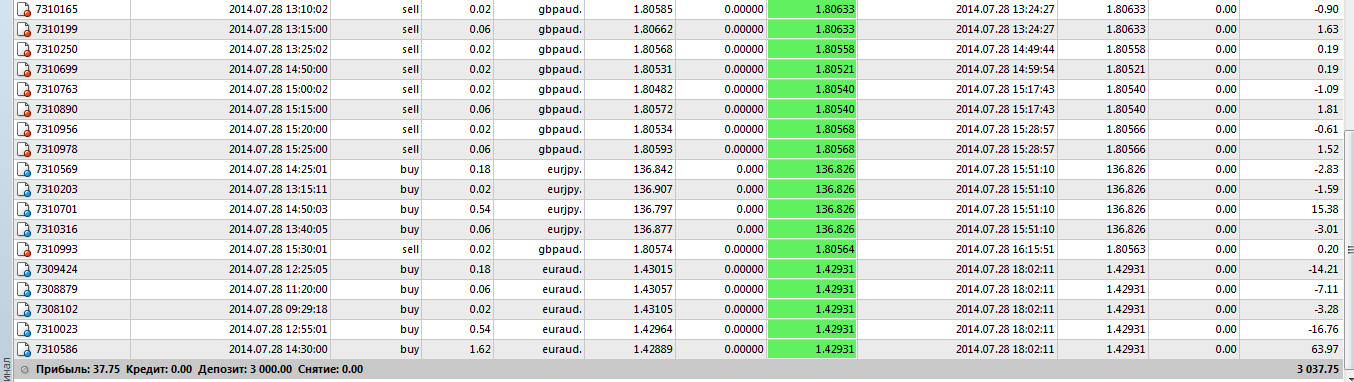
Task: Click the buy order icon for 7308102
Action: (x=24, y=309)
